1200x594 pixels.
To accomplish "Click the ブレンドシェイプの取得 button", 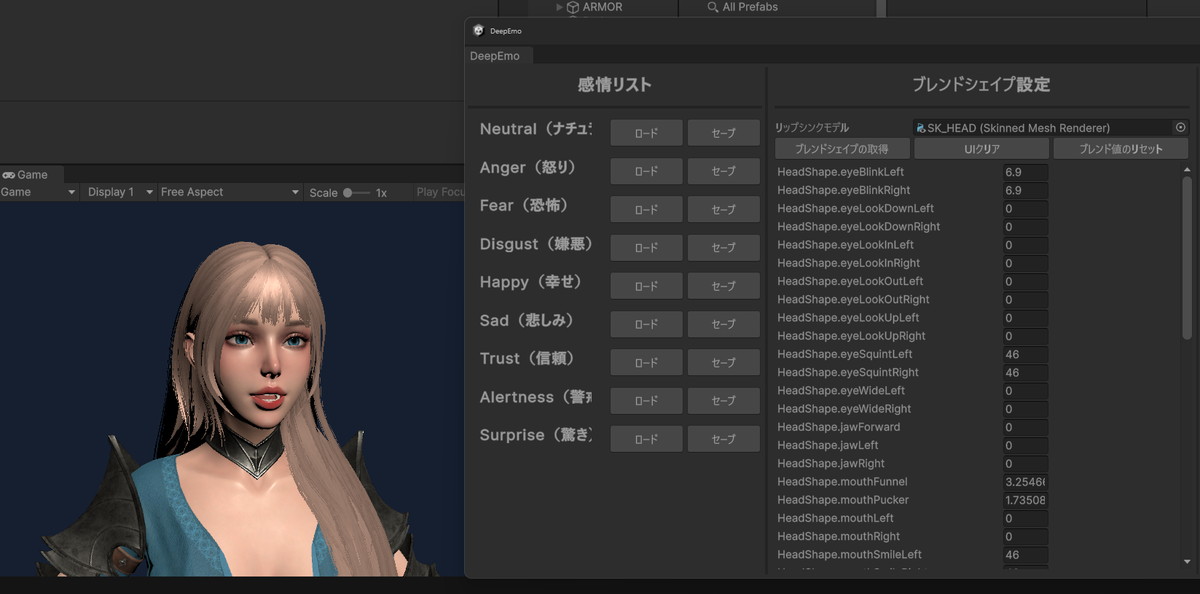I will [x=842, y=149].
